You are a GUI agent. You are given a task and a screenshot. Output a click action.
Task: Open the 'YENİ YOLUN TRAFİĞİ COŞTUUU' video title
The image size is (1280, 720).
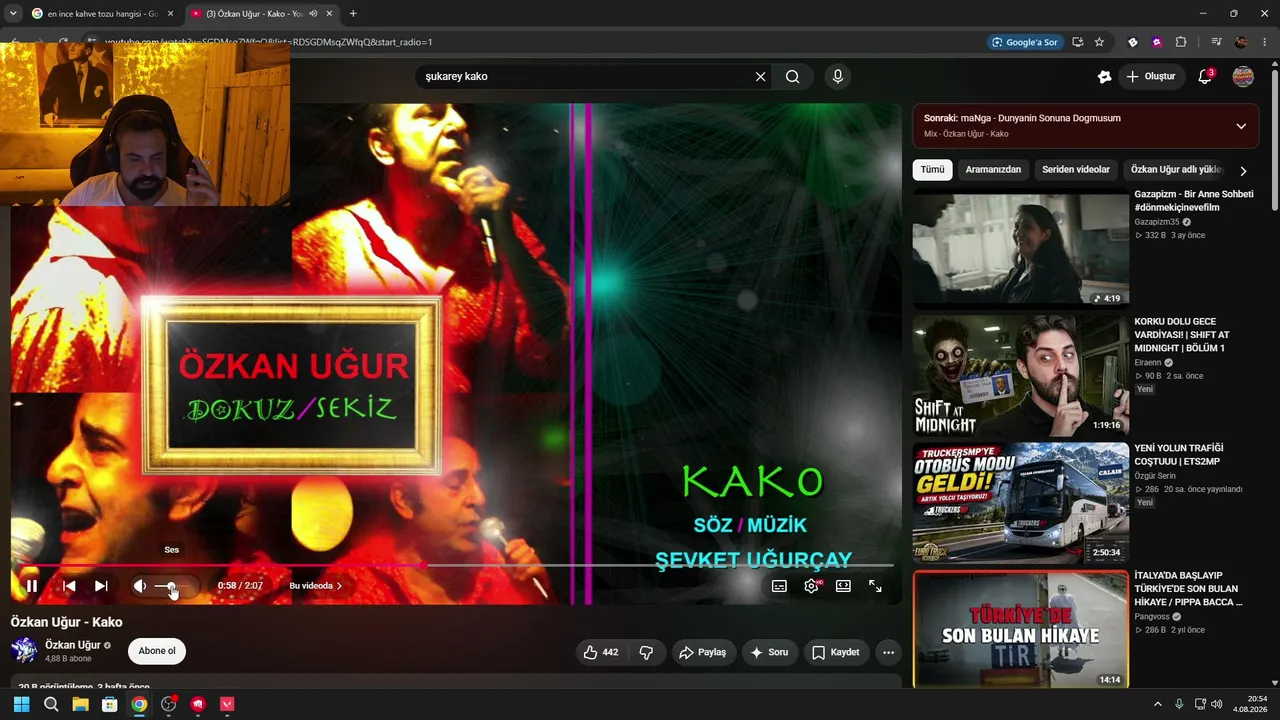tap(1179, 455)
